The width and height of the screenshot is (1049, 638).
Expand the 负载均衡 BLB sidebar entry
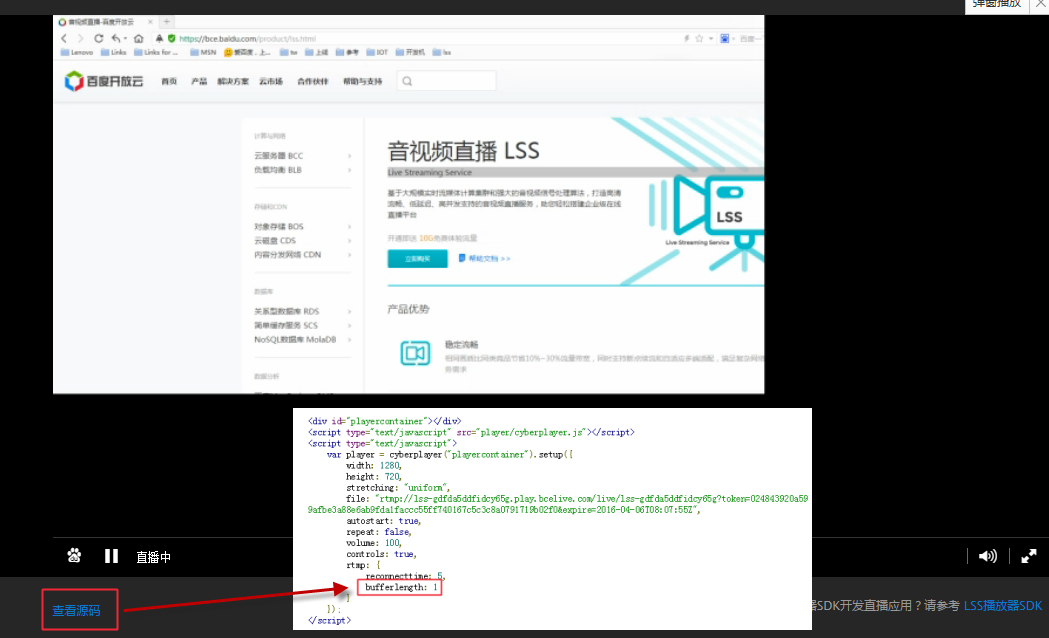tap(302, 170)
